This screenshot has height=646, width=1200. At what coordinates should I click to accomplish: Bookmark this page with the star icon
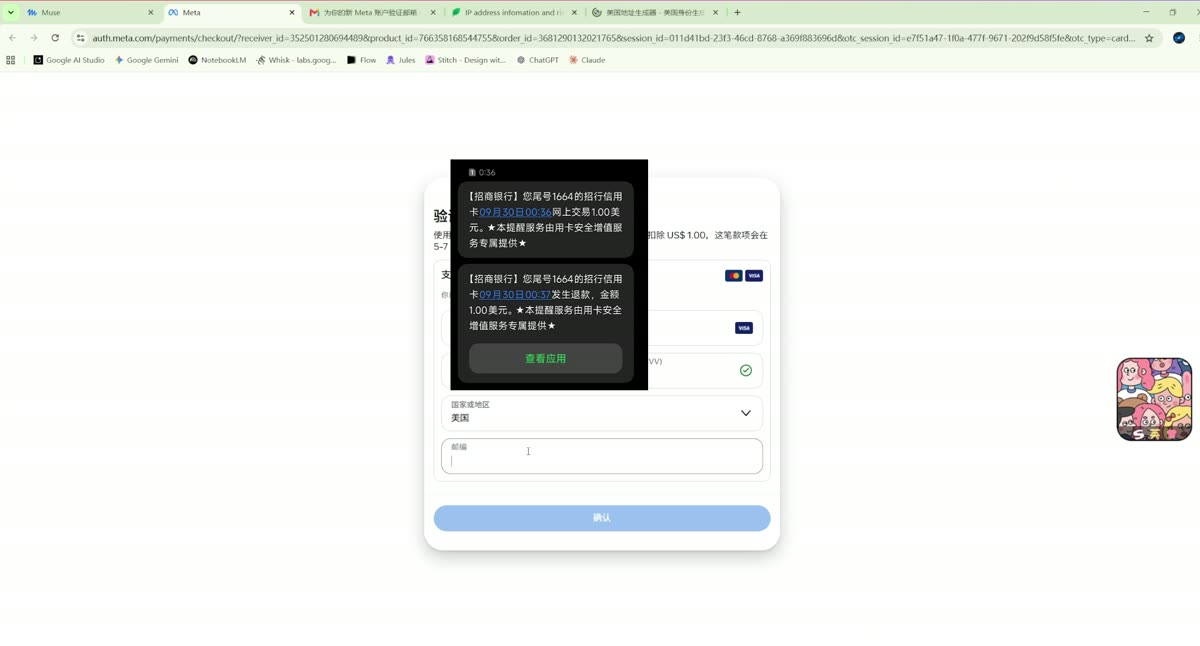click(1149, 38)
